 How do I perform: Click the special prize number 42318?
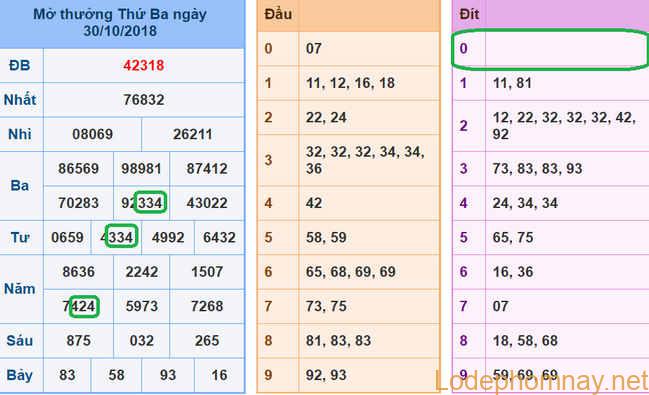pos(144,65)
